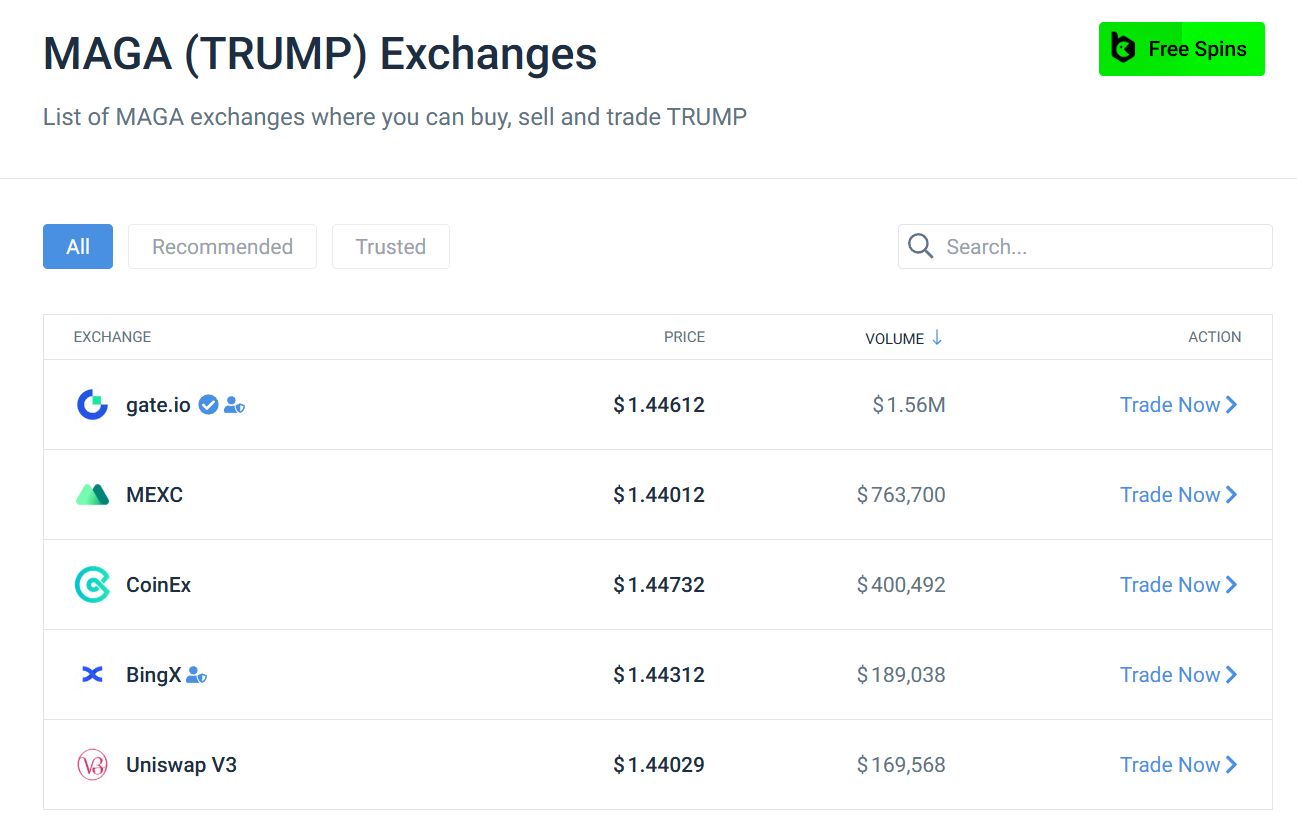
Task: Click gate.io verified checkmark badge
Action: tap(208, 405)
